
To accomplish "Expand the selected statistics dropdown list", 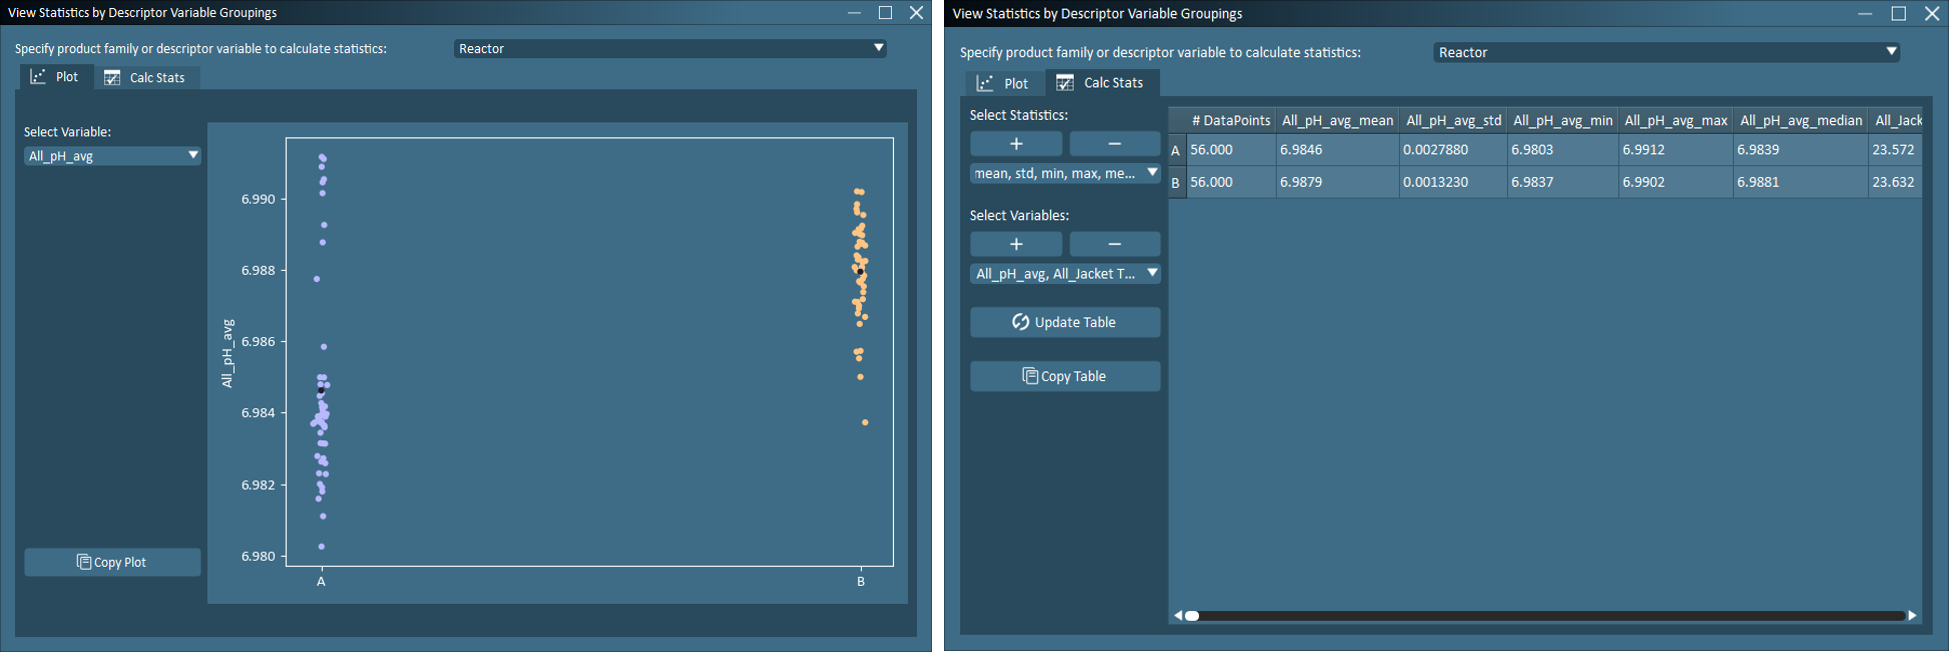I will [1064, 173].
